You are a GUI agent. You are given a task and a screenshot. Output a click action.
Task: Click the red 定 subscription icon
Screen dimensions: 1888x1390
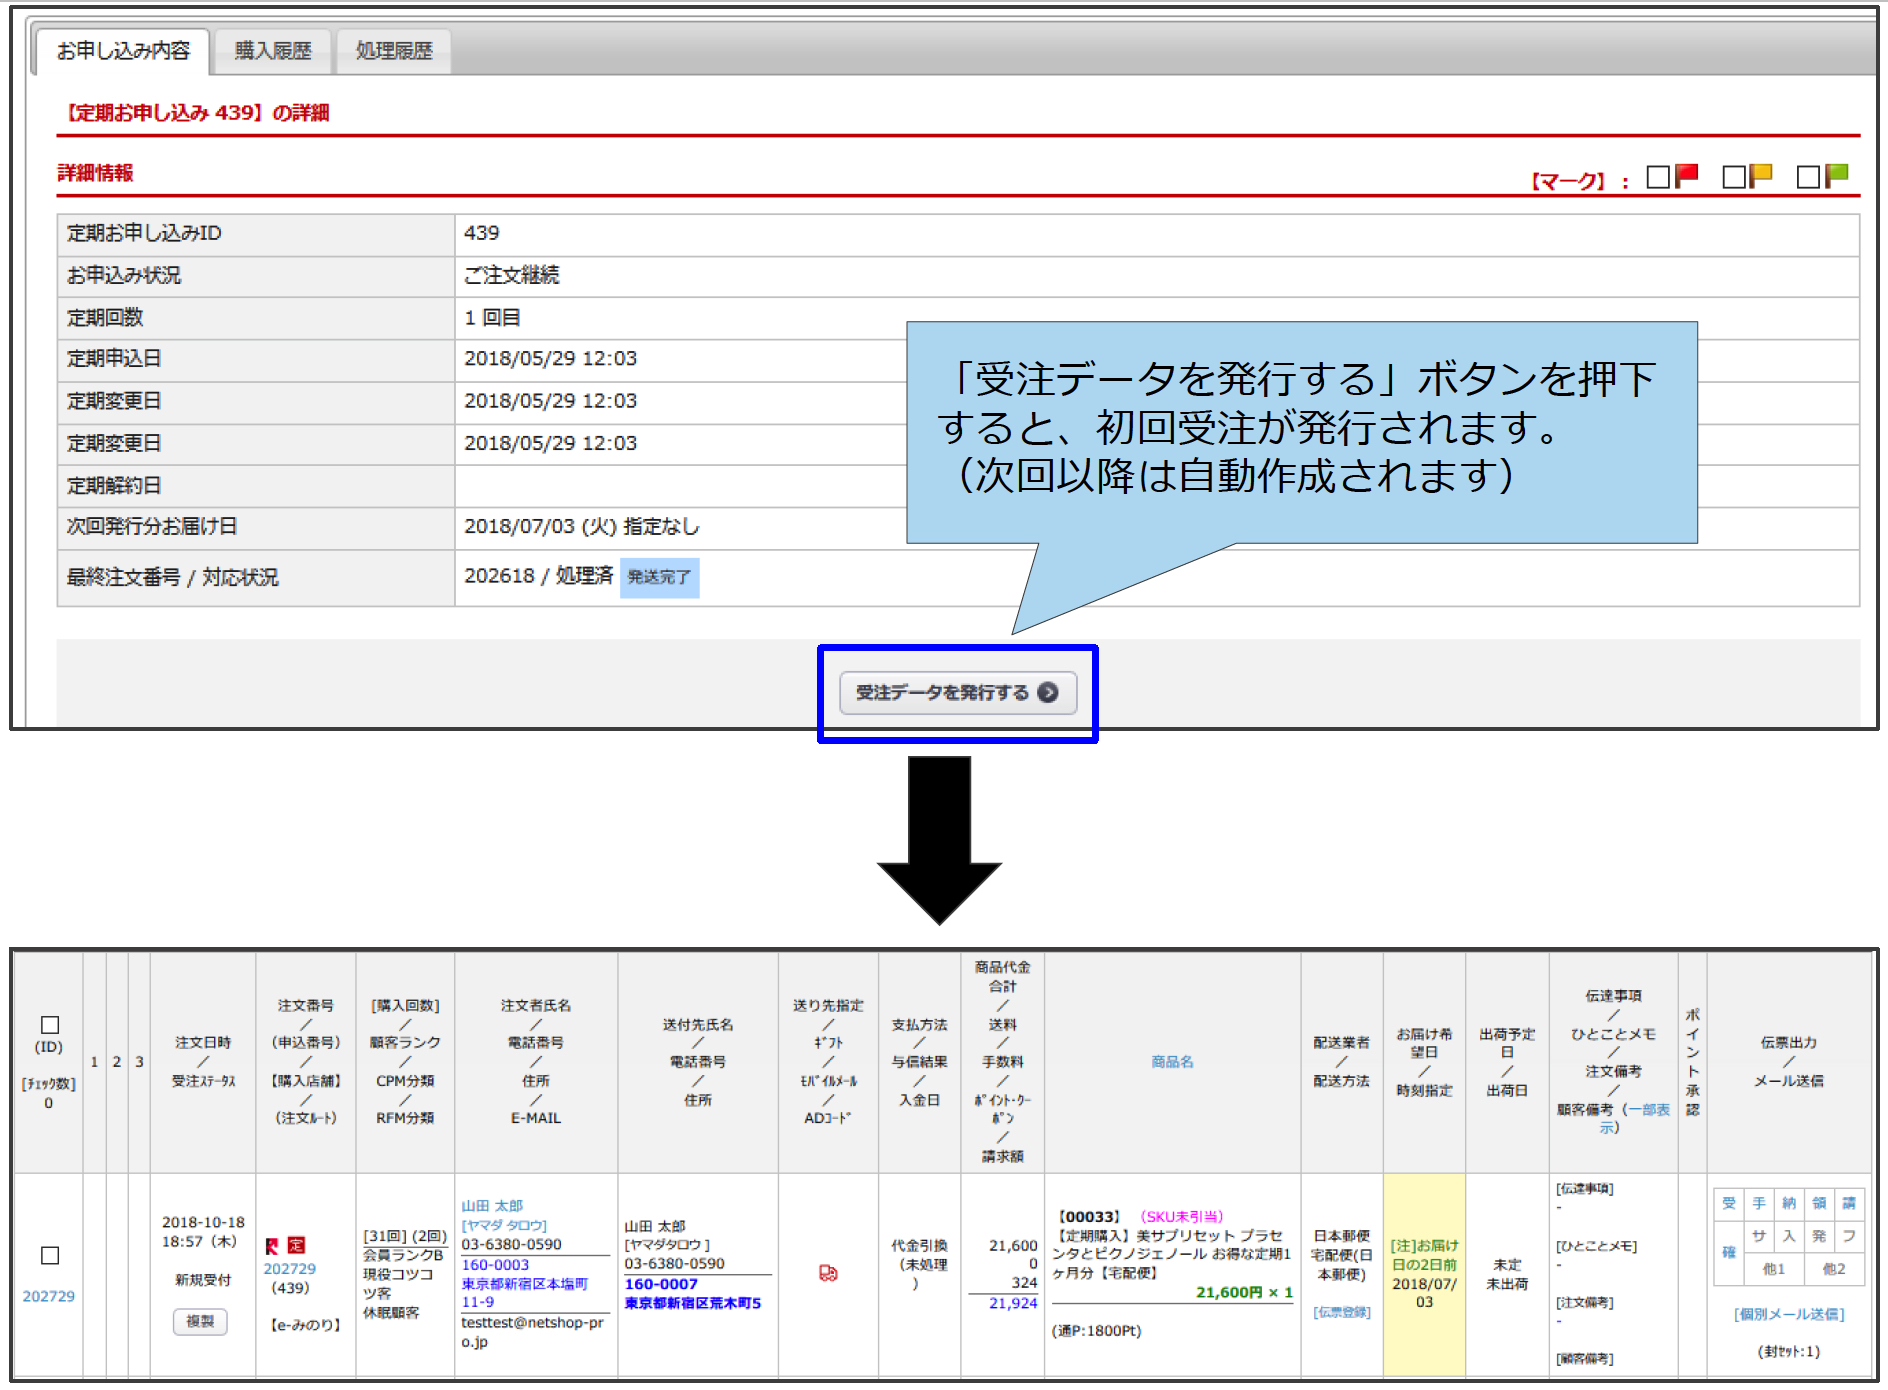tap(296, 1245)
